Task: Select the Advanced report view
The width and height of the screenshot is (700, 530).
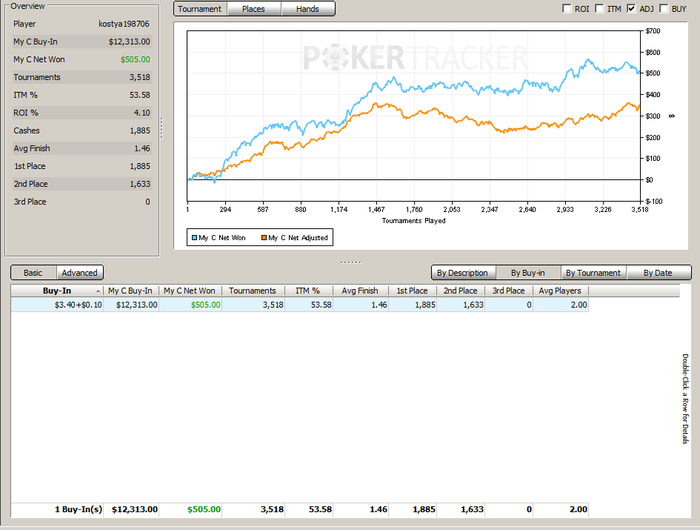Action: (79, 273)
